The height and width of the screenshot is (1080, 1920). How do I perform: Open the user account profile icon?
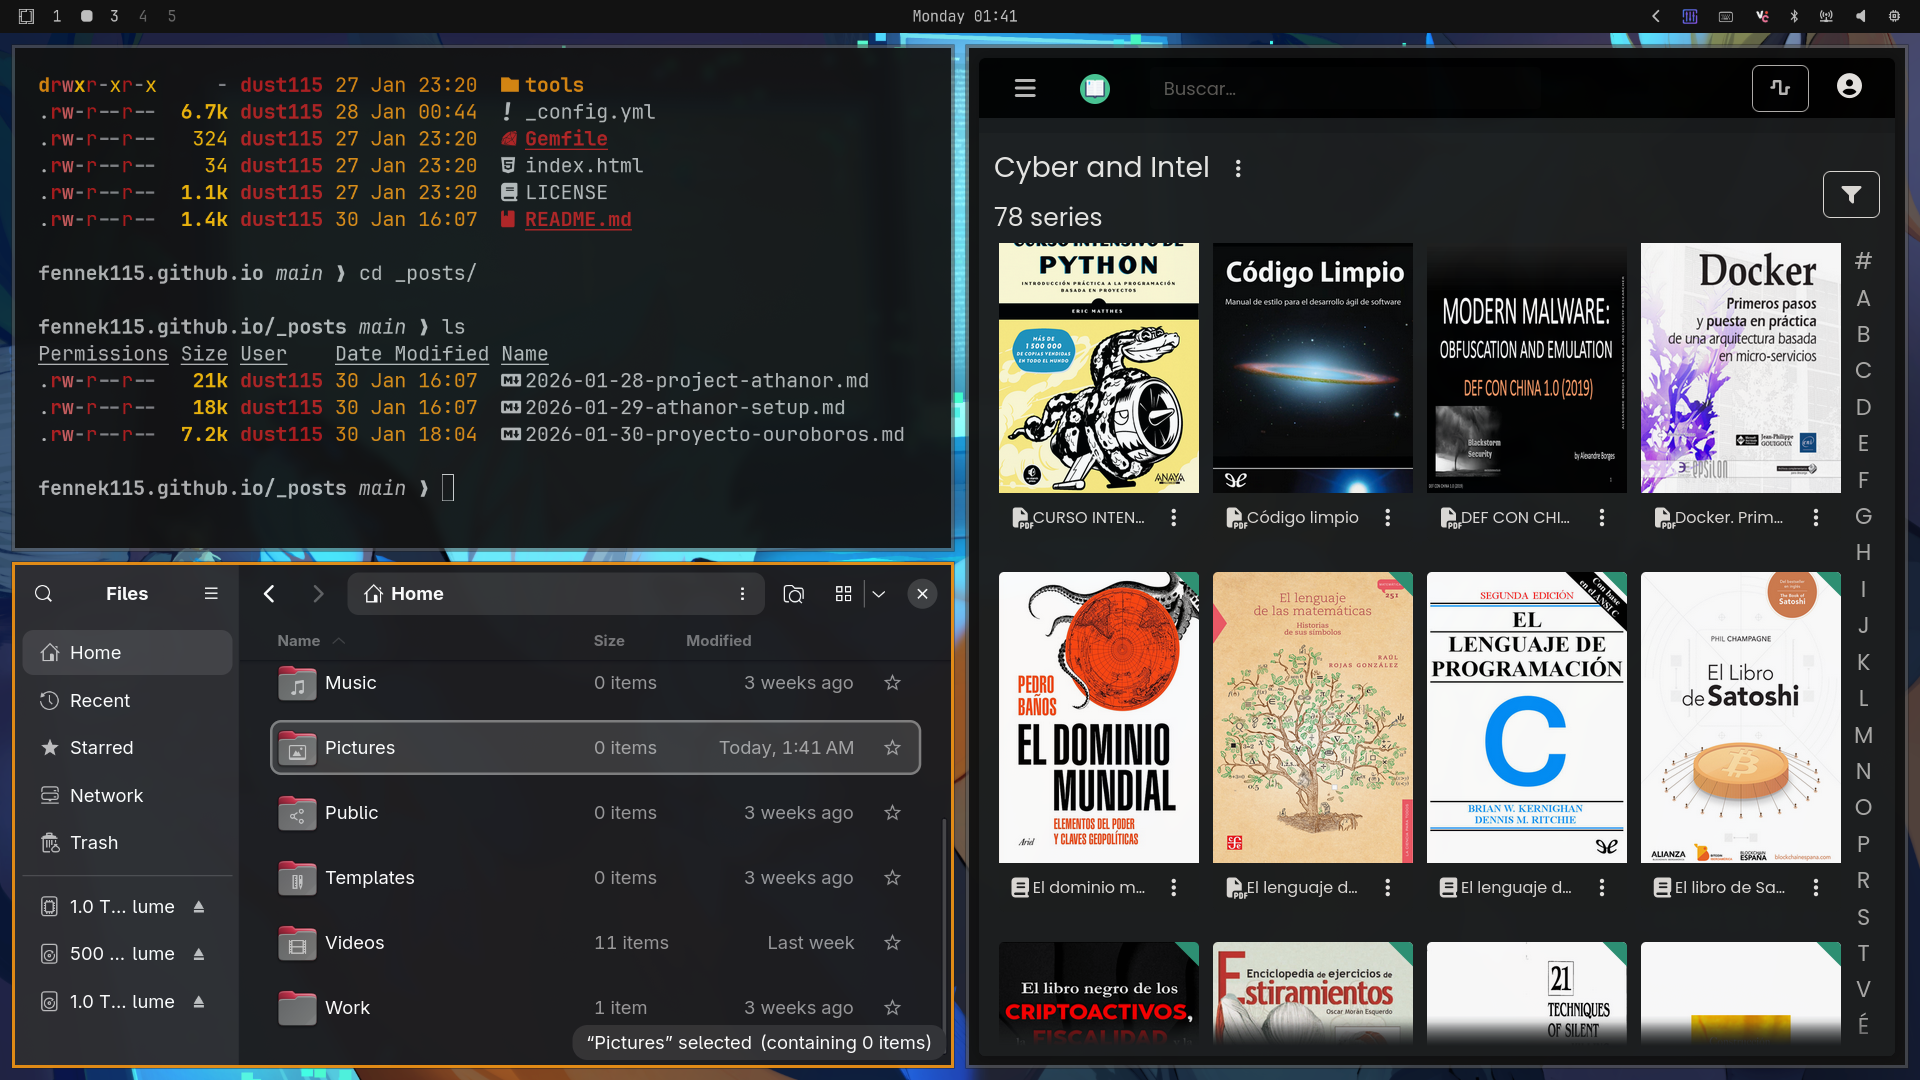[1849, 86]
